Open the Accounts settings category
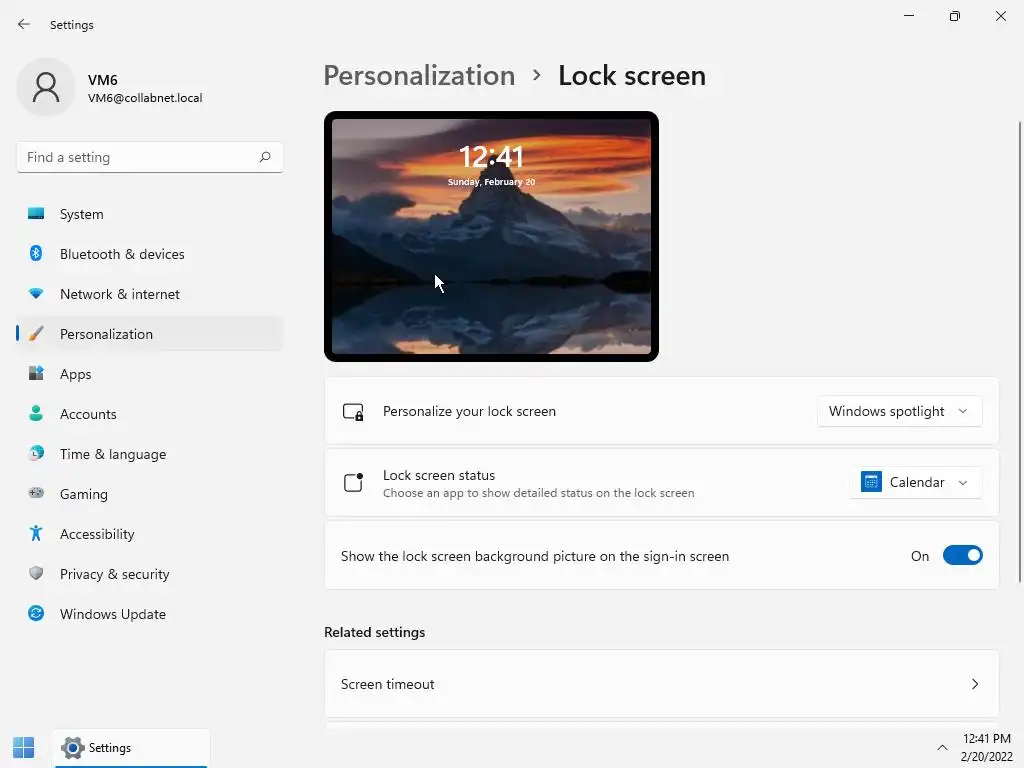 [150, 414]
